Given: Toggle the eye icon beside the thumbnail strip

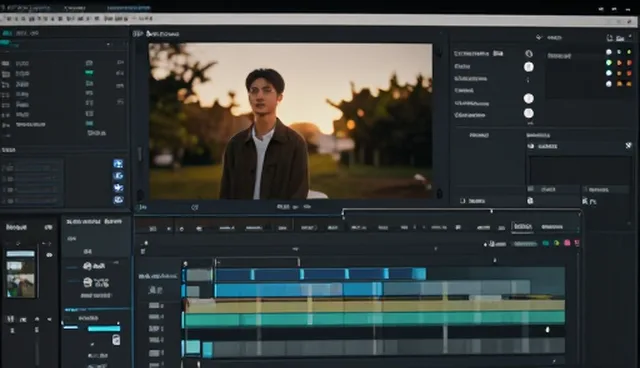Looking at the screenshot, I should coord(49,255).
